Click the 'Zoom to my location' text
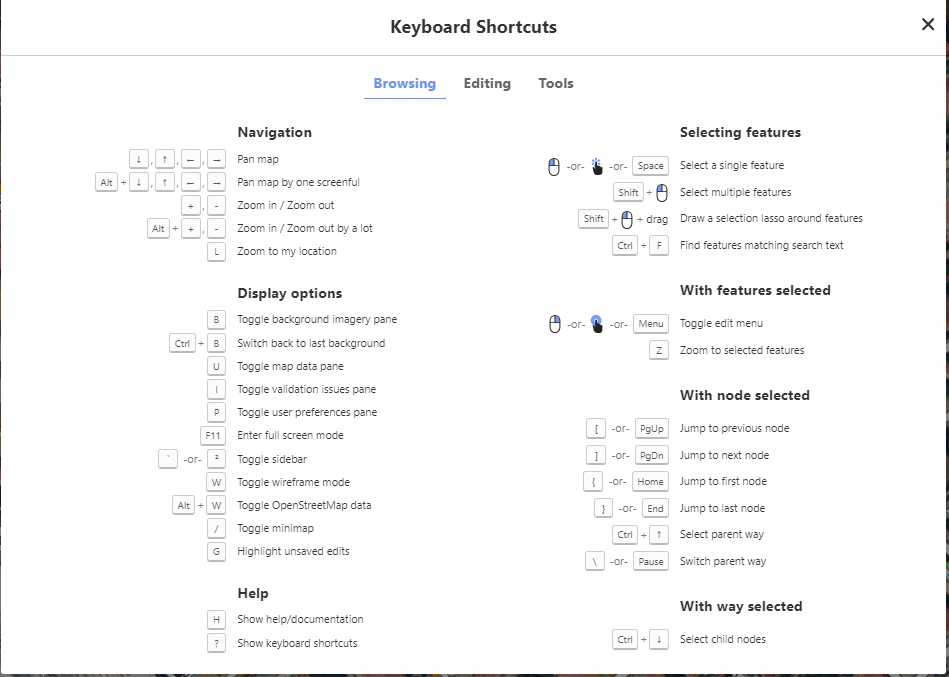Screen dimensions: 949x677 click(x=287, y=251)
